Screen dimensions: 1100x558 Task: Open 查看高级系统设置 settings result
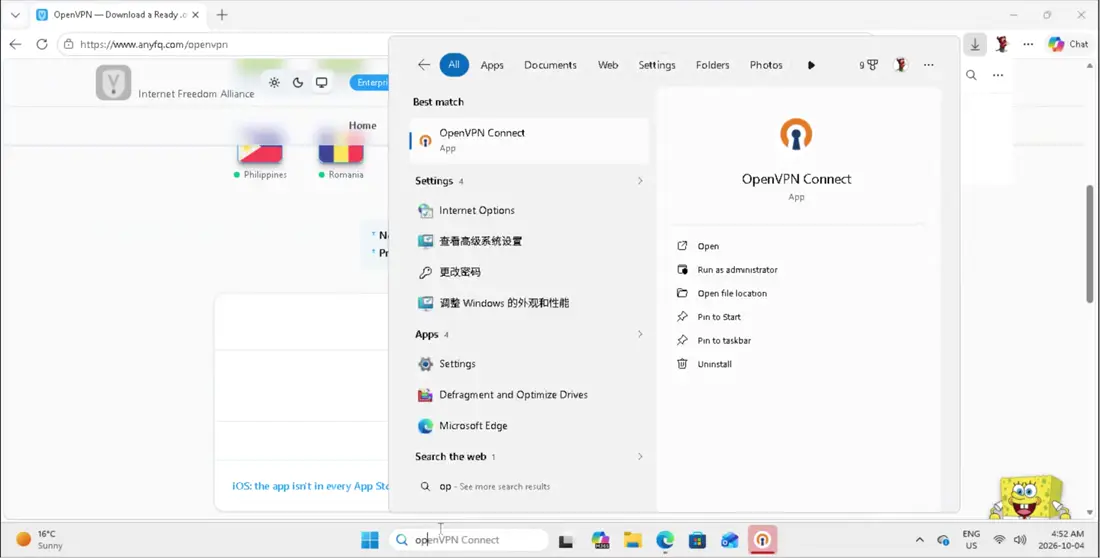529,241
